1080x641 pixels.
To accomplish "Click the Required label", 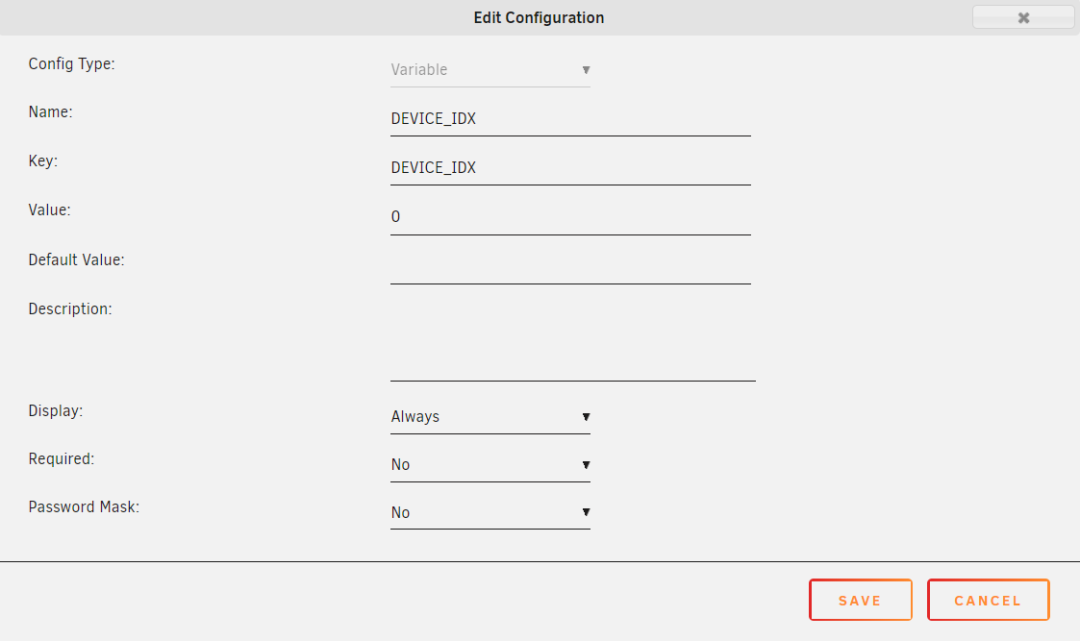I will click(x=61, y=459).
